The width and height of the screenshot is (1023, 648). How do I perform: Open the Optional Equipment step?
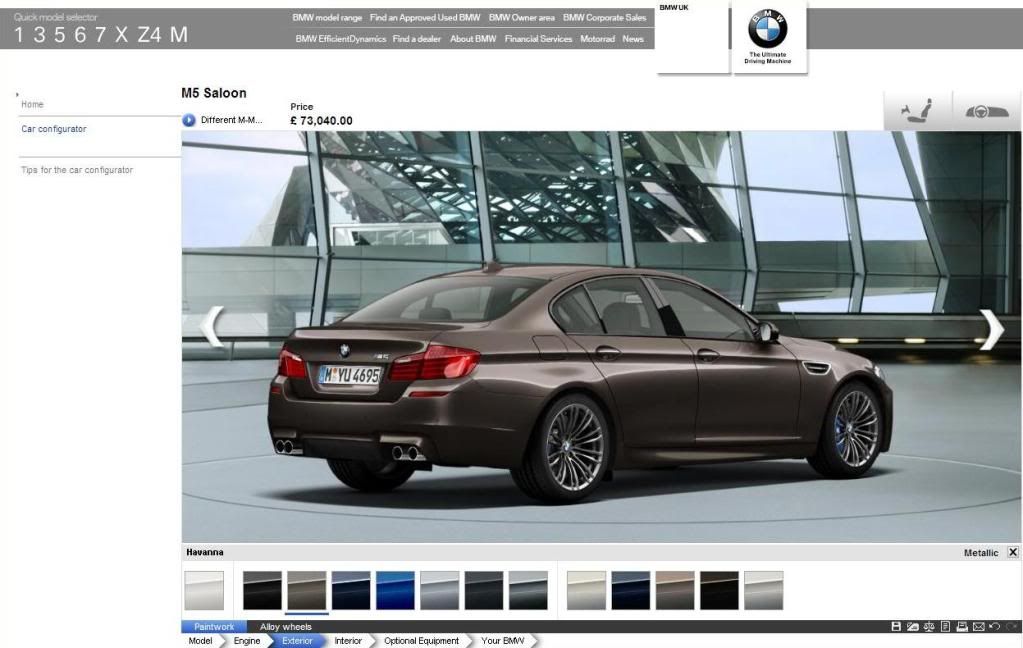pos(421,641)
